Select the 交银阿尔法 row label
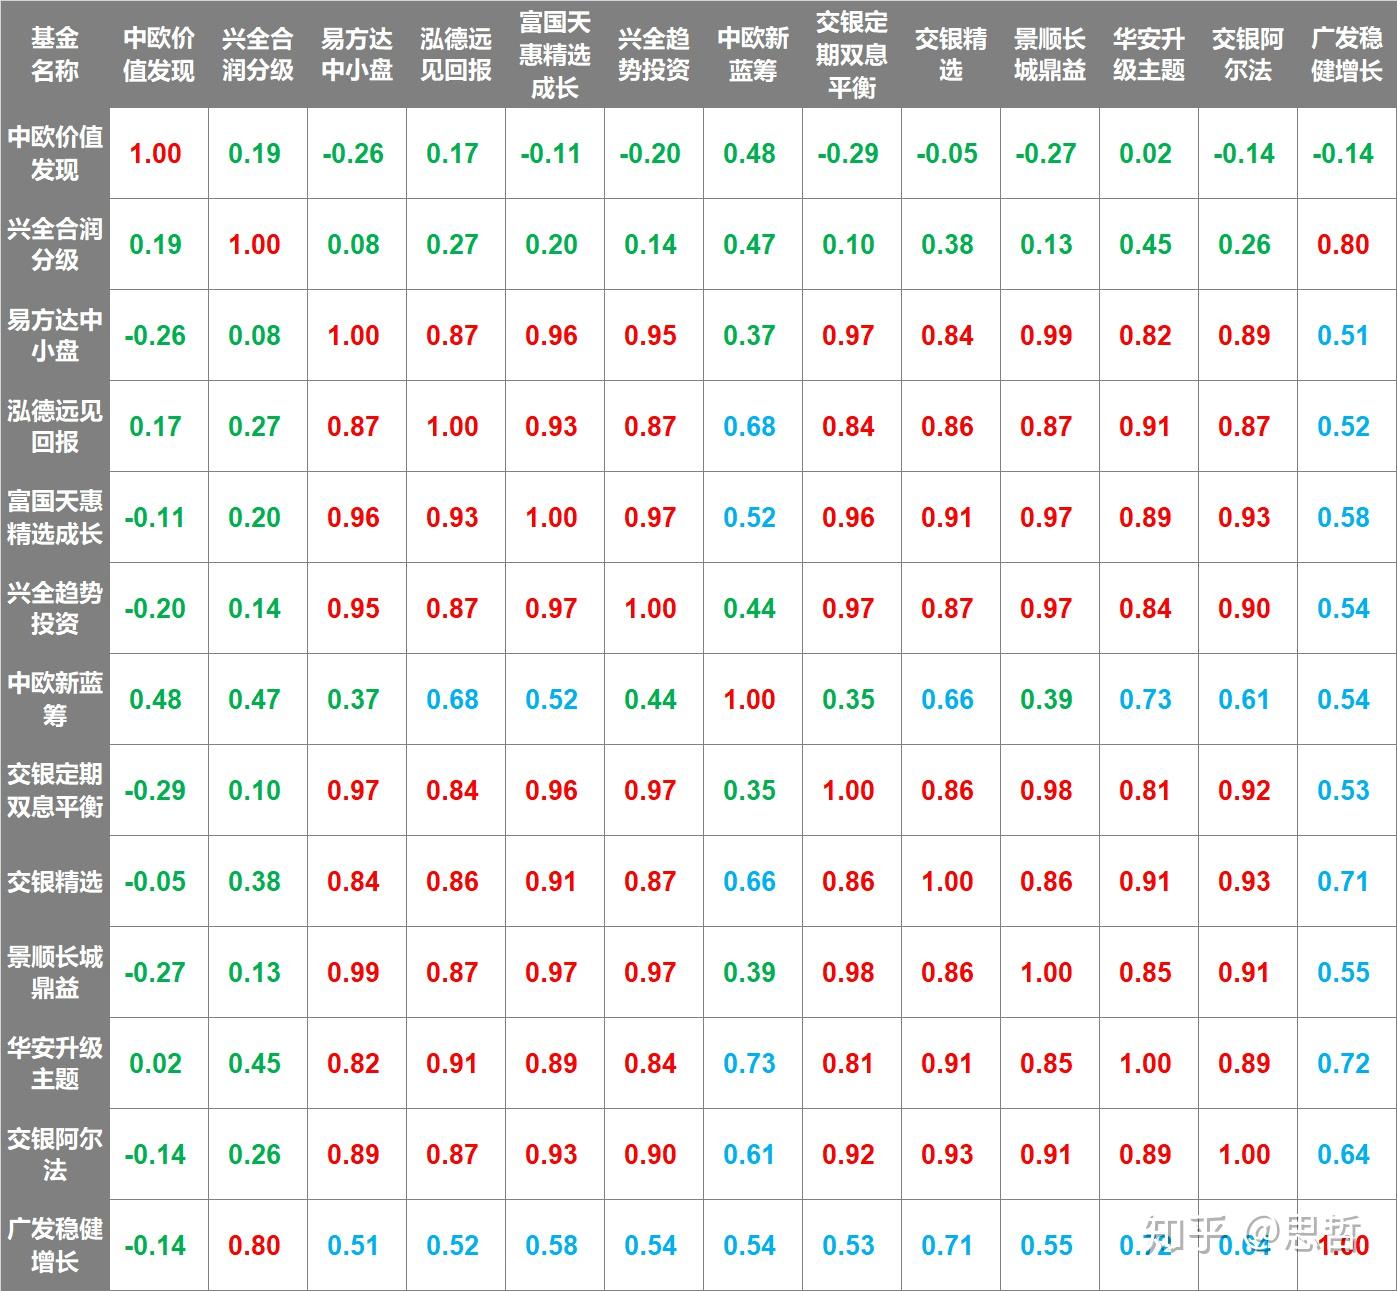Viewport: 1397px width, 1291px height. click(54, 1154)
